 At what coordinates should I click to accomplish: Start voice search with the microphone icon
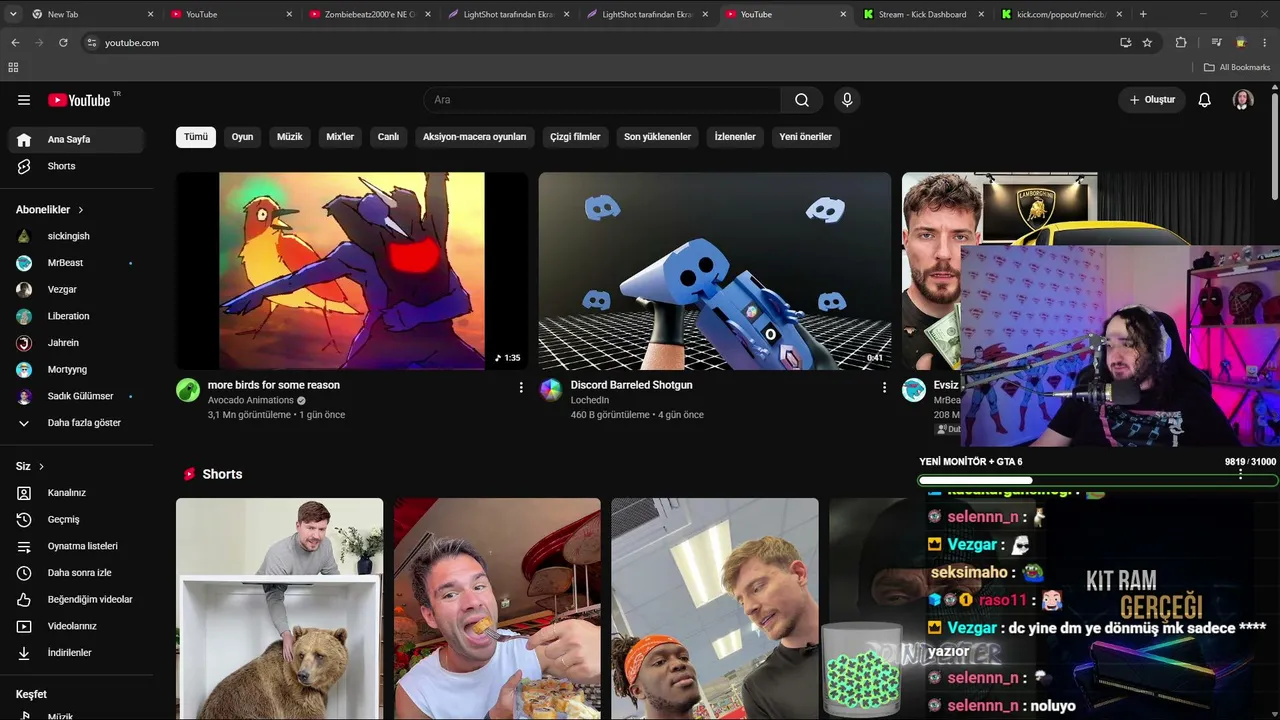click(x=847, y=100)
